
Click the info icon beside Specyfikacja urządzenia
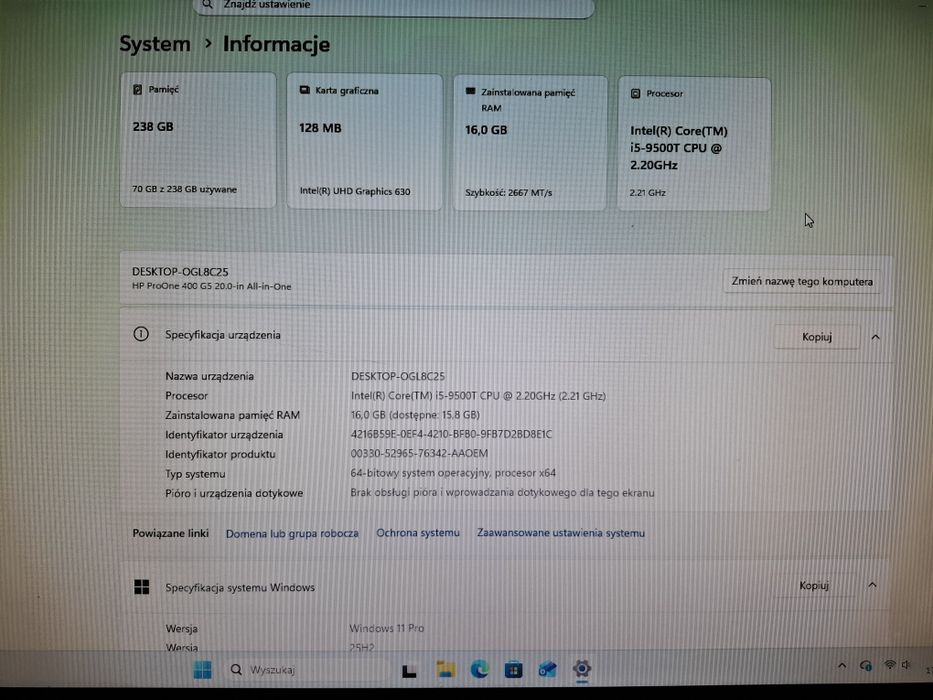click(x=141, y=334)
